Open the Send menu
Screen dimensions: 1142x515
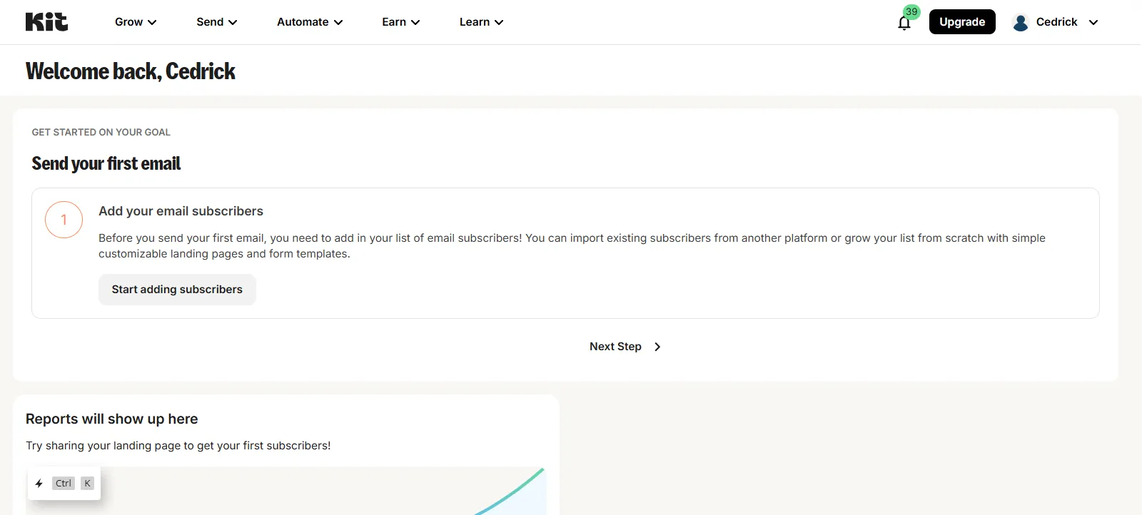pos(216,22)
